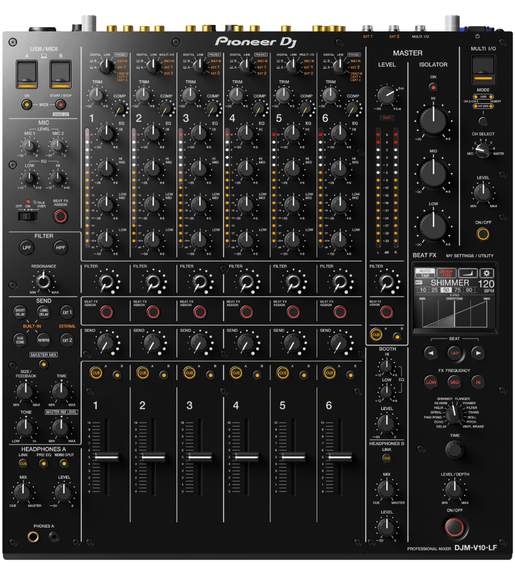Select the FX FREQUENCY HI button

pyautogui.click(x=478, y=382)
